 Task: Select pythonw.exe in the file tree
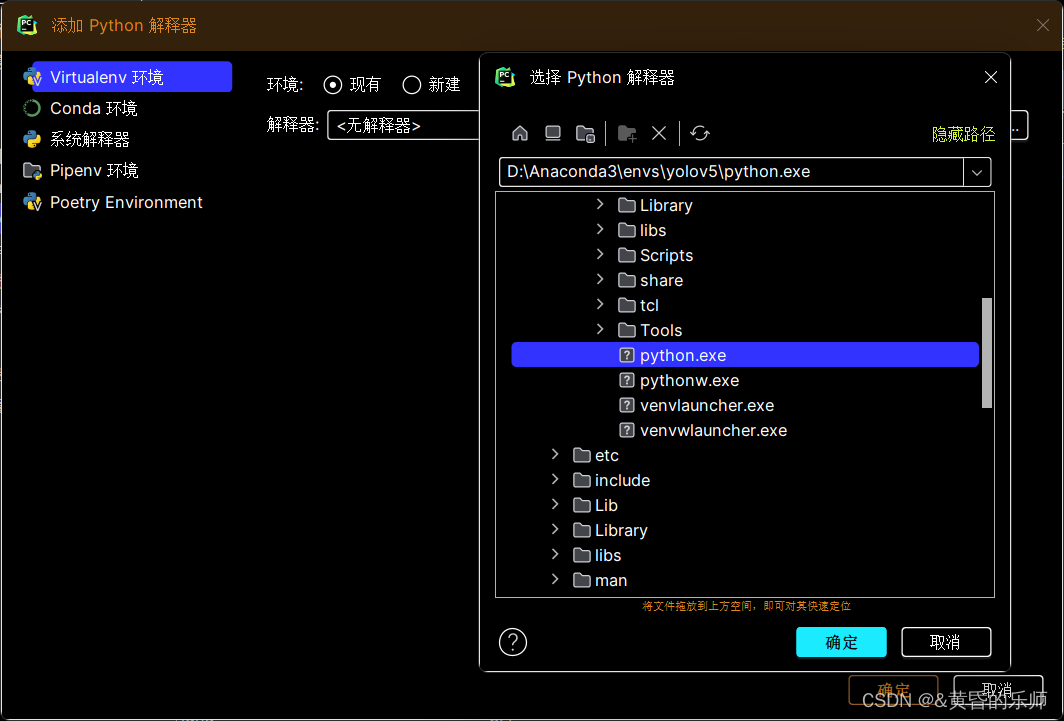point(688,380)
